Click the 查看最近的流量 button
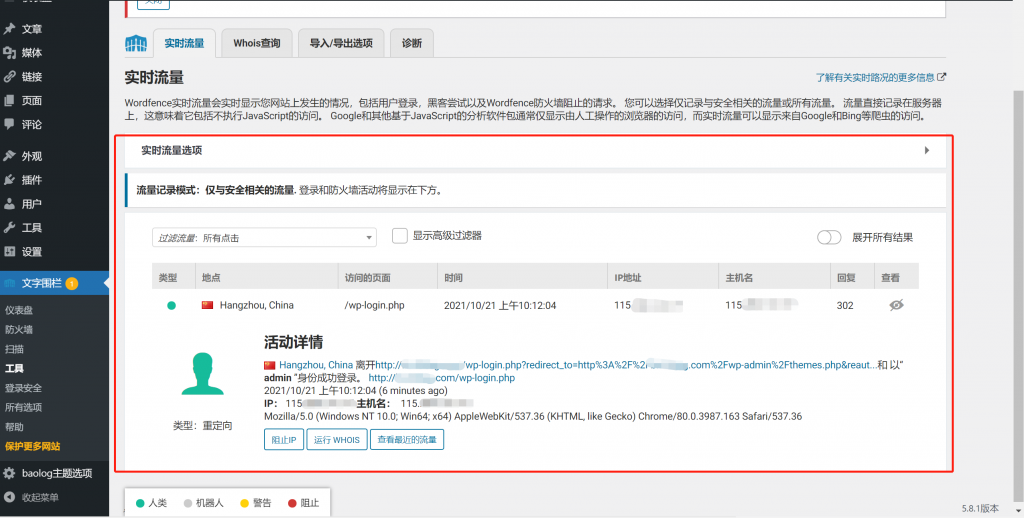1024x518 pixels. [407, 440]
